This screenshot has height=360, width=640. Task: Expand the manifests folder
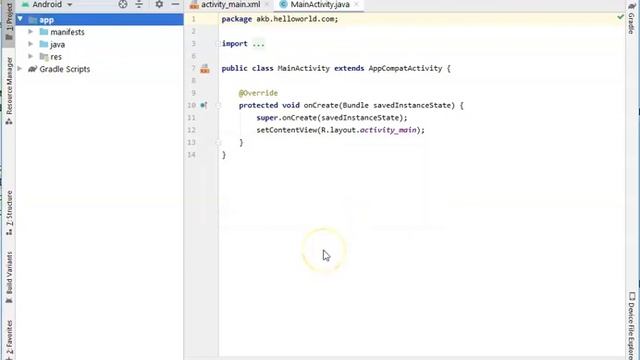pyautogui.click(x=31, y=31)
